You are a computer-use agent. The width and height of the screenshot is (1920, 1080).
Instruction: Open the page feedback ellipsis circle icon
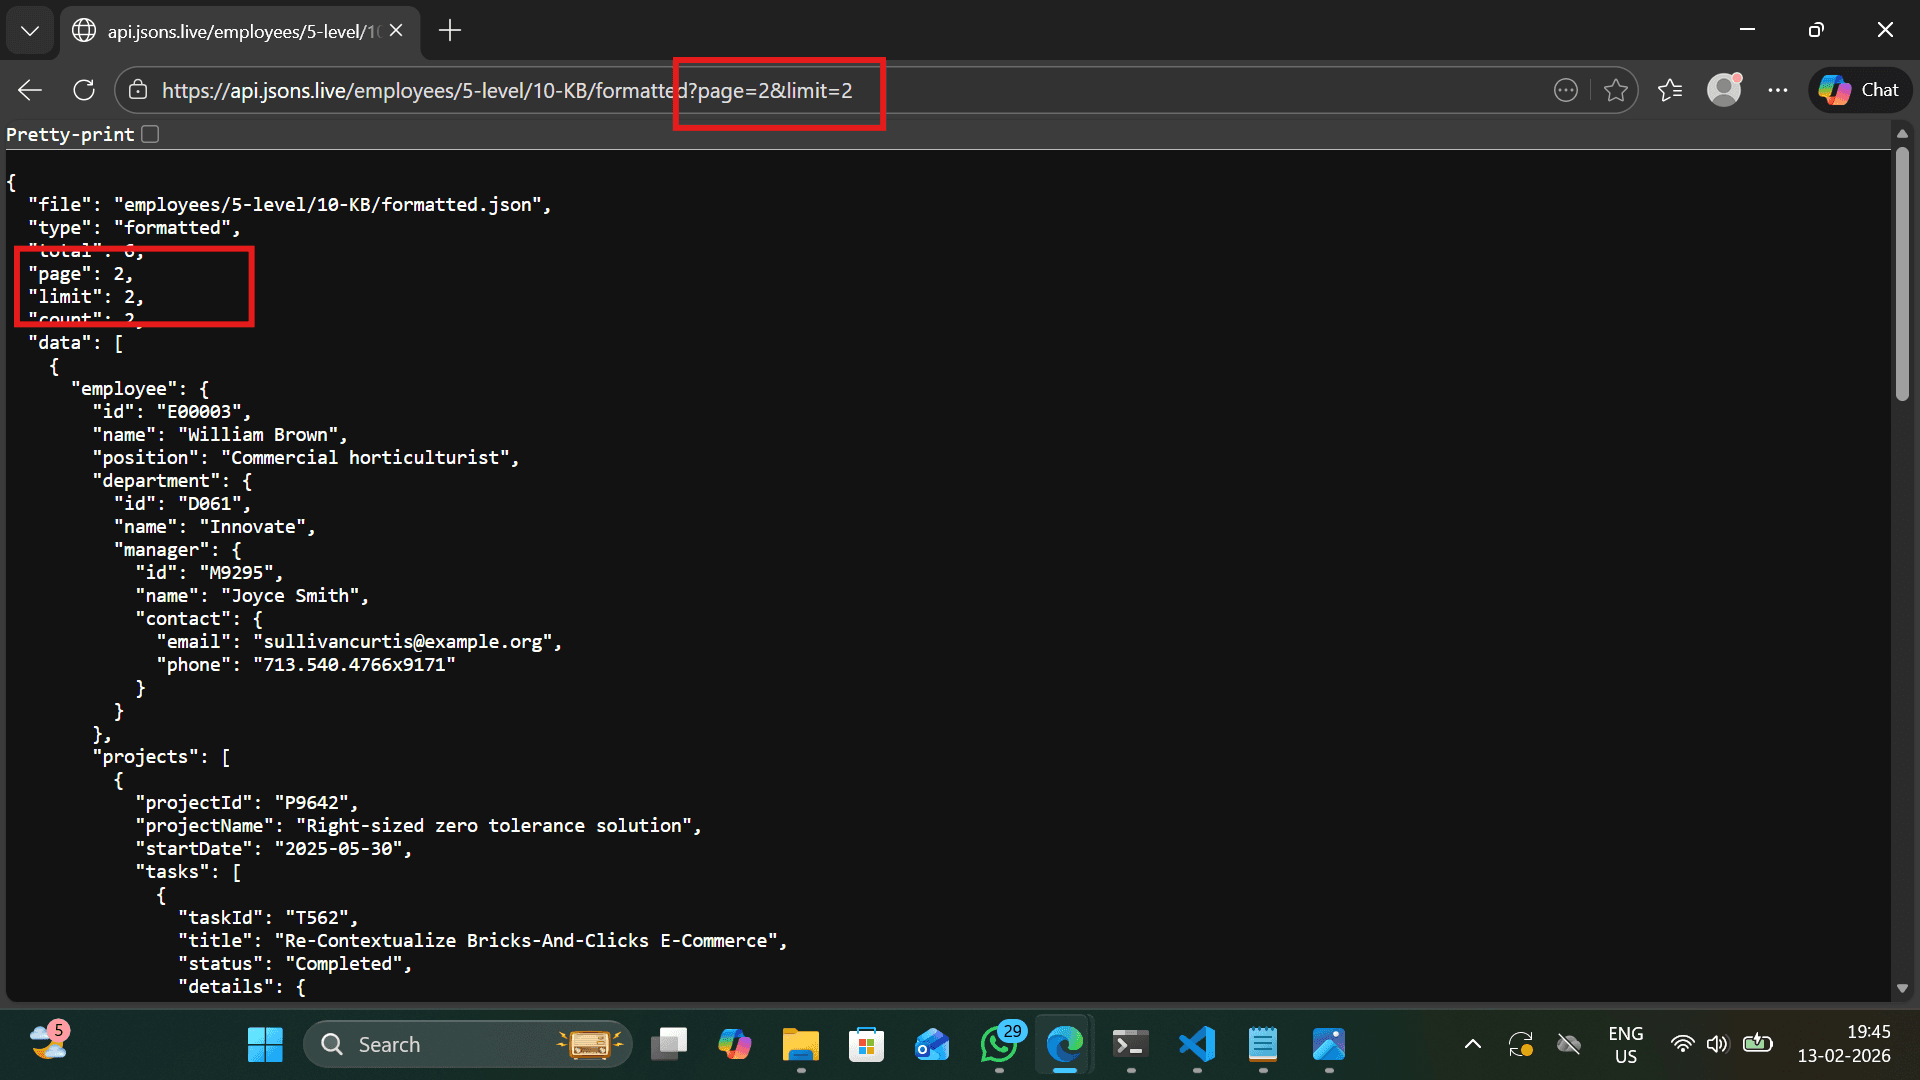coord(1565,90)
